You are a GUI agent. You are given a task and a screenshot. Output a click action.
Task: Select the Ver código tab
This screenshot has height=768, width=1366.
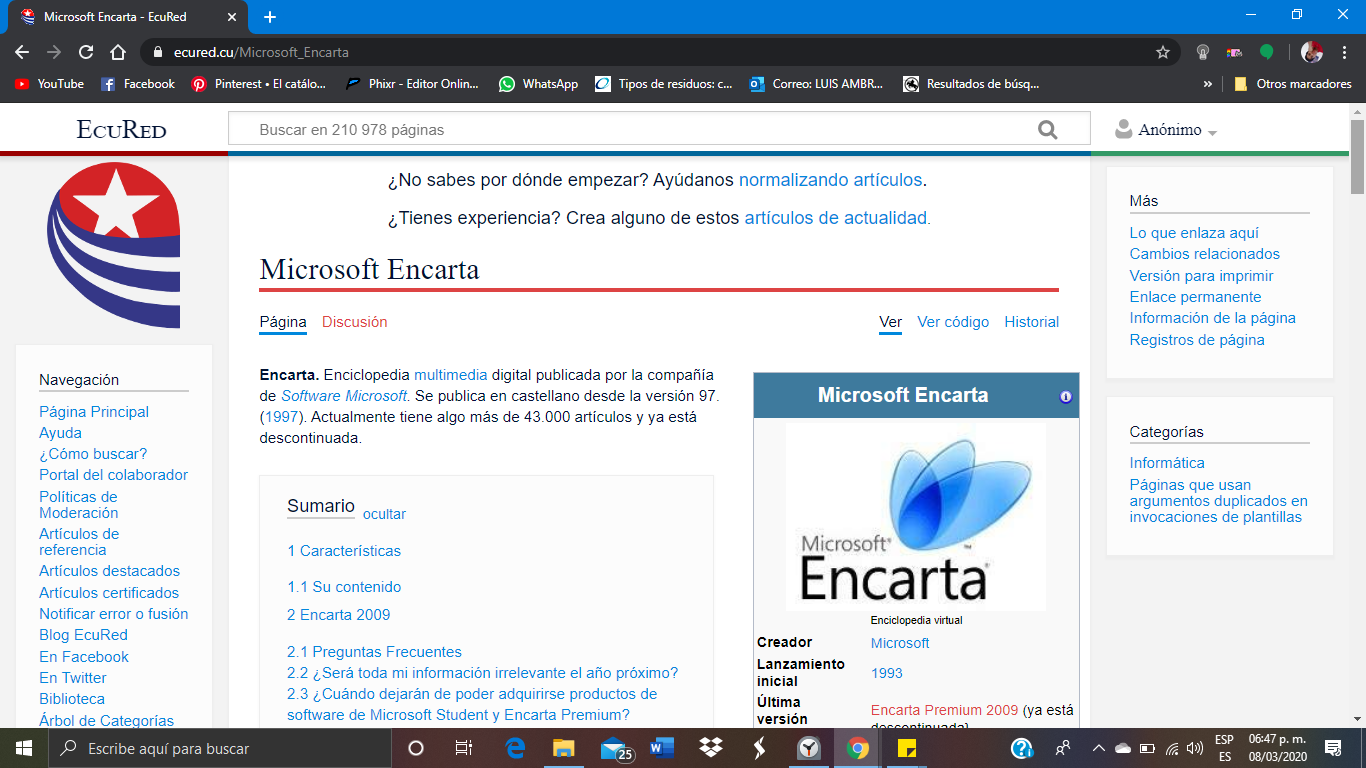click(x=952, y=322)
